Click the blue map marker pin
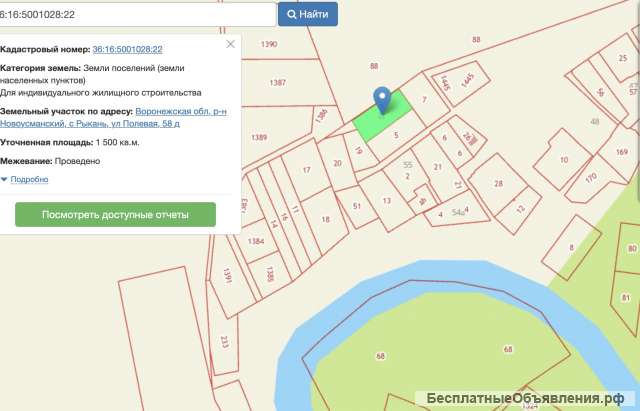Screen dimensions: 640x411 pyautogui.click(x=382, y=99)
